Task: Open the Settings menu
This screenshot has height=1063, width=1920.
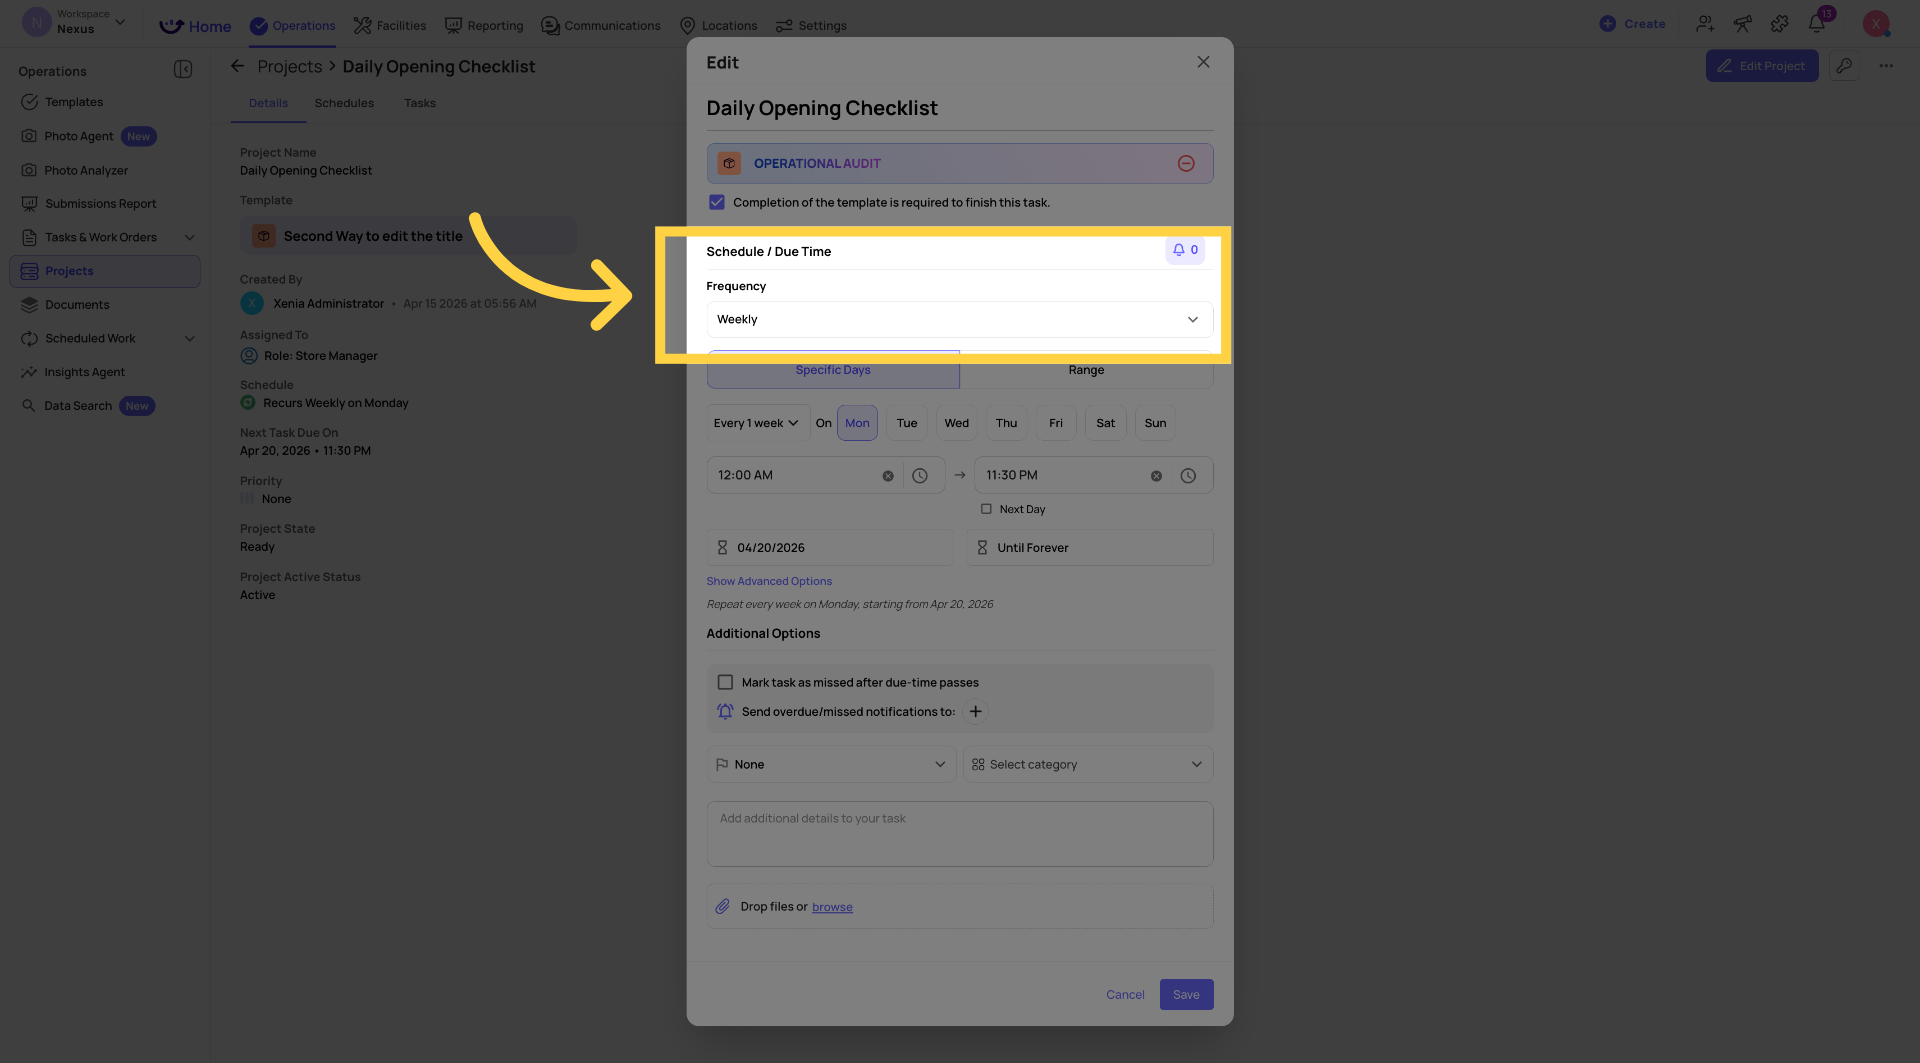Action: pyautogui.click(x=811, y=25)
